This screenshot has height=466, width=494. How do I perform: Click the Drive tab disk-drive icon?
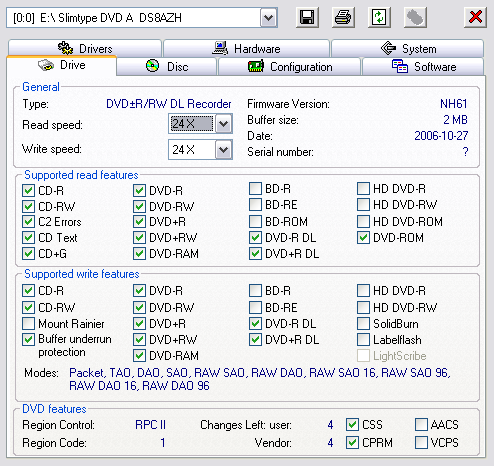coord(46,65)
